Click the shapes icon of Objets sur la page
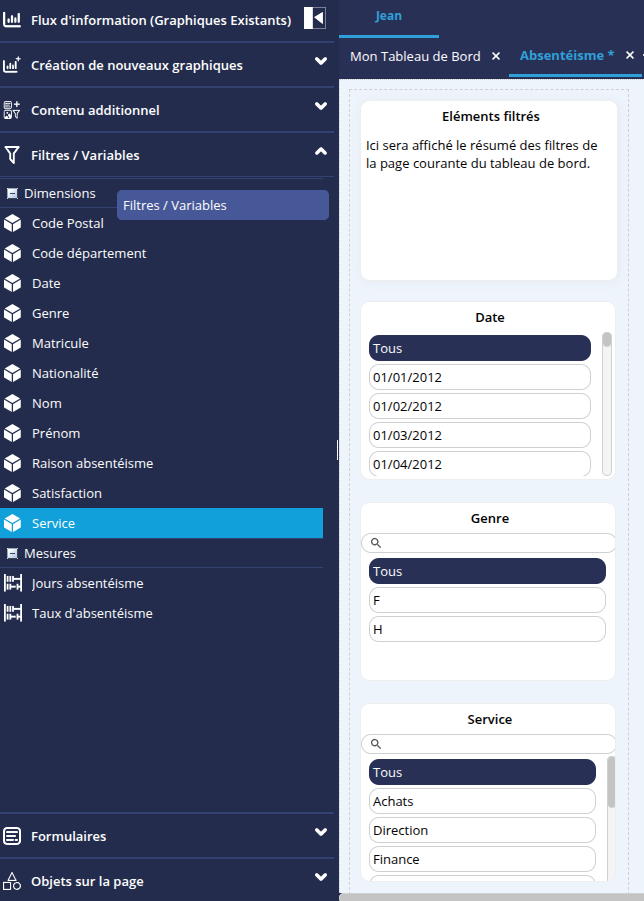Screen dimensions: 644x901 12,881
